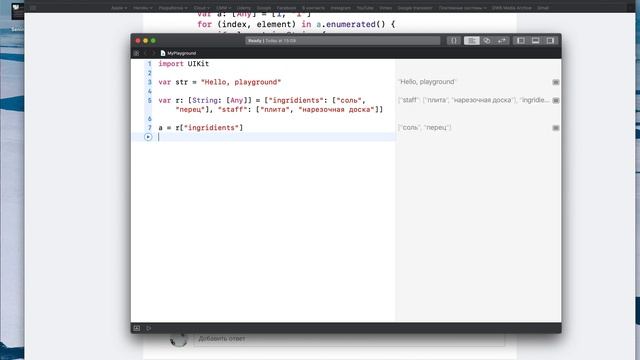
Task: Toggle the Inspectors panel
Action: click(550, 40)
